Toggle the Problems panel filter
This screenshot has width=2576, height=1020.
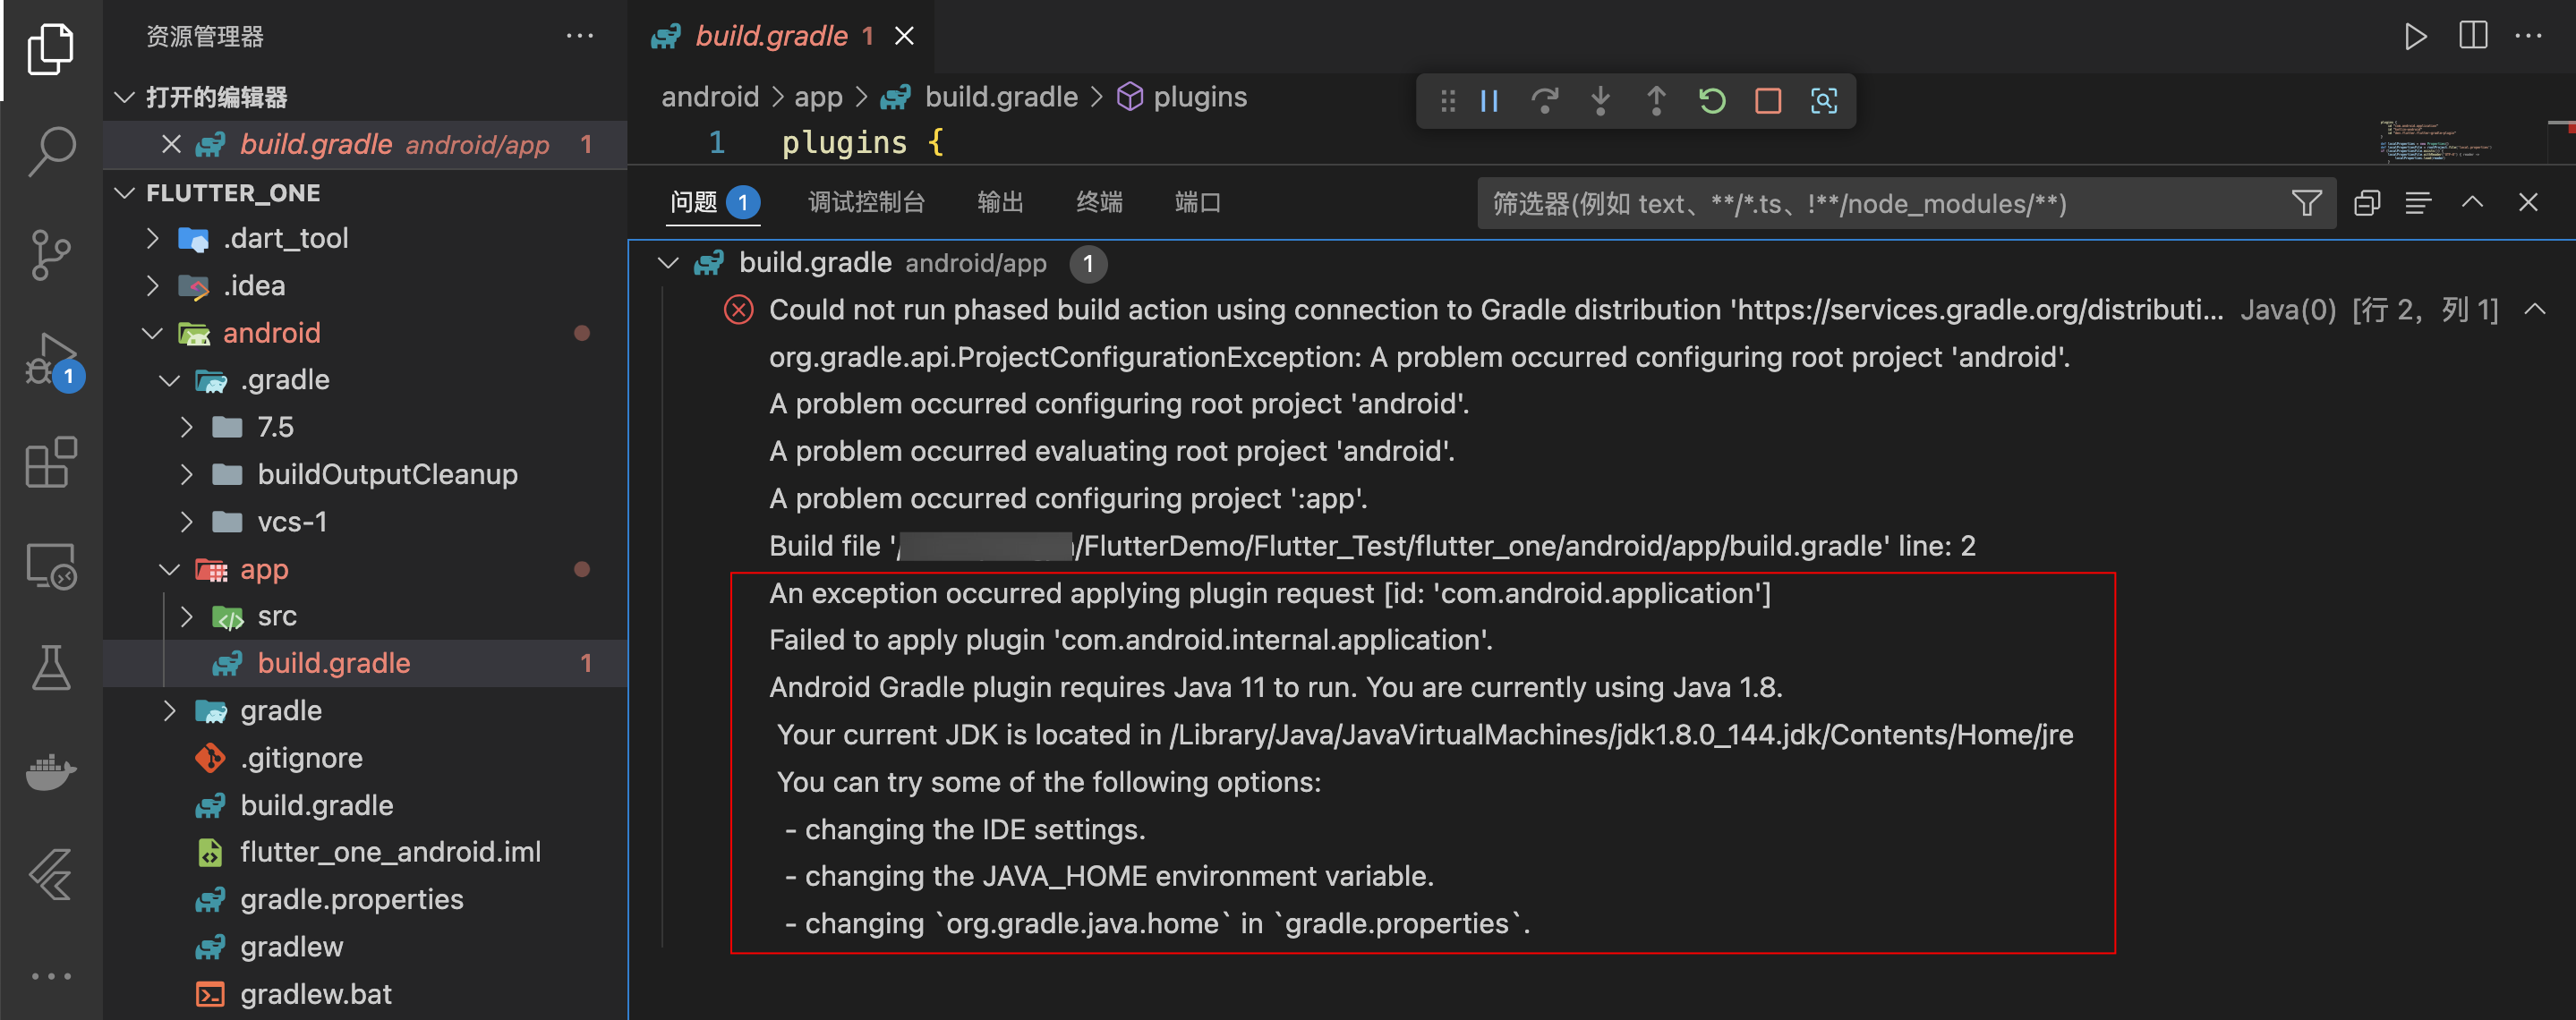tap(2306, 203)
